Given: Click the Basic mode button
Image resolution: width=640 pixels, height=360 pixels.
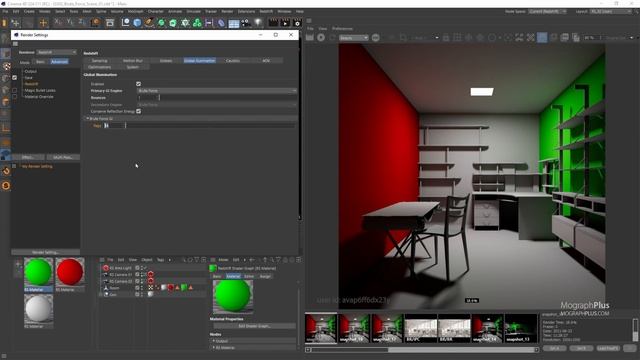Looking at the screenshot, I should [40, 62].
